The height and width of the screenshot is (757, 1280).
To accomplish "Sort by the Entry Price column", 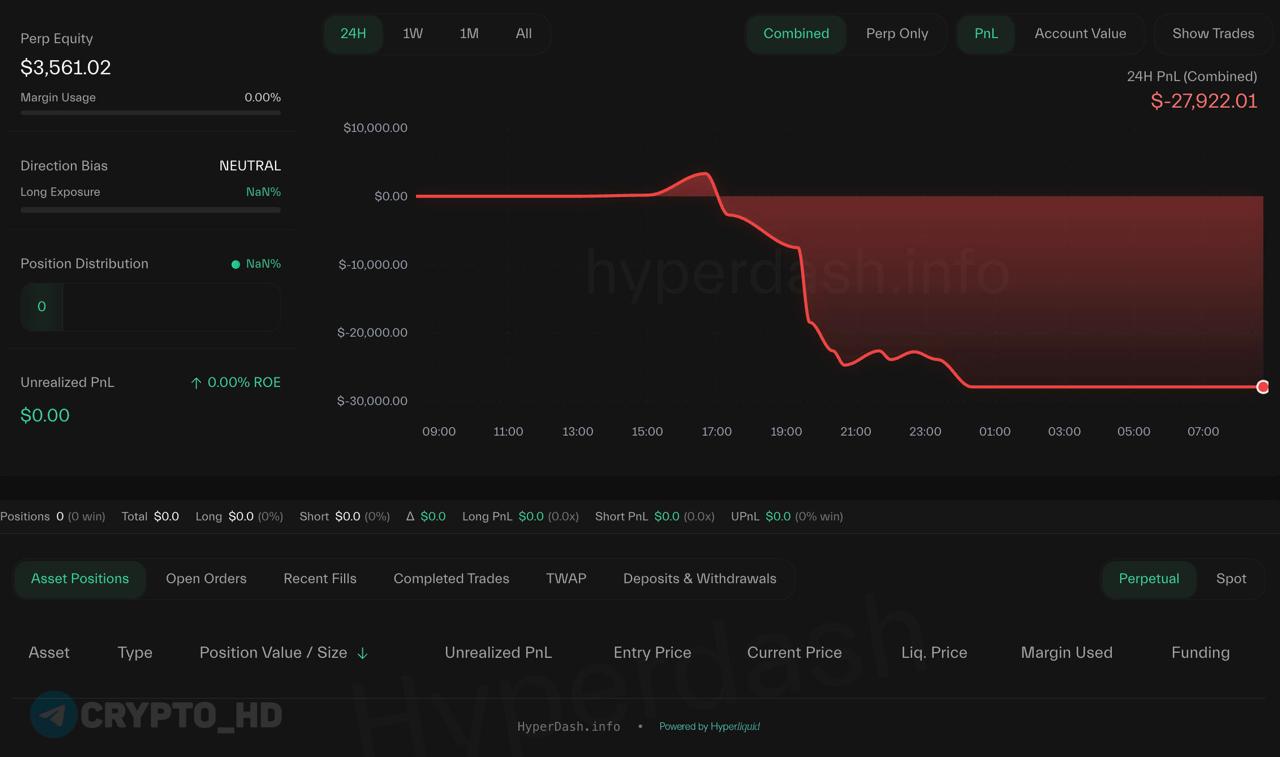I will (x=652, y=653).
